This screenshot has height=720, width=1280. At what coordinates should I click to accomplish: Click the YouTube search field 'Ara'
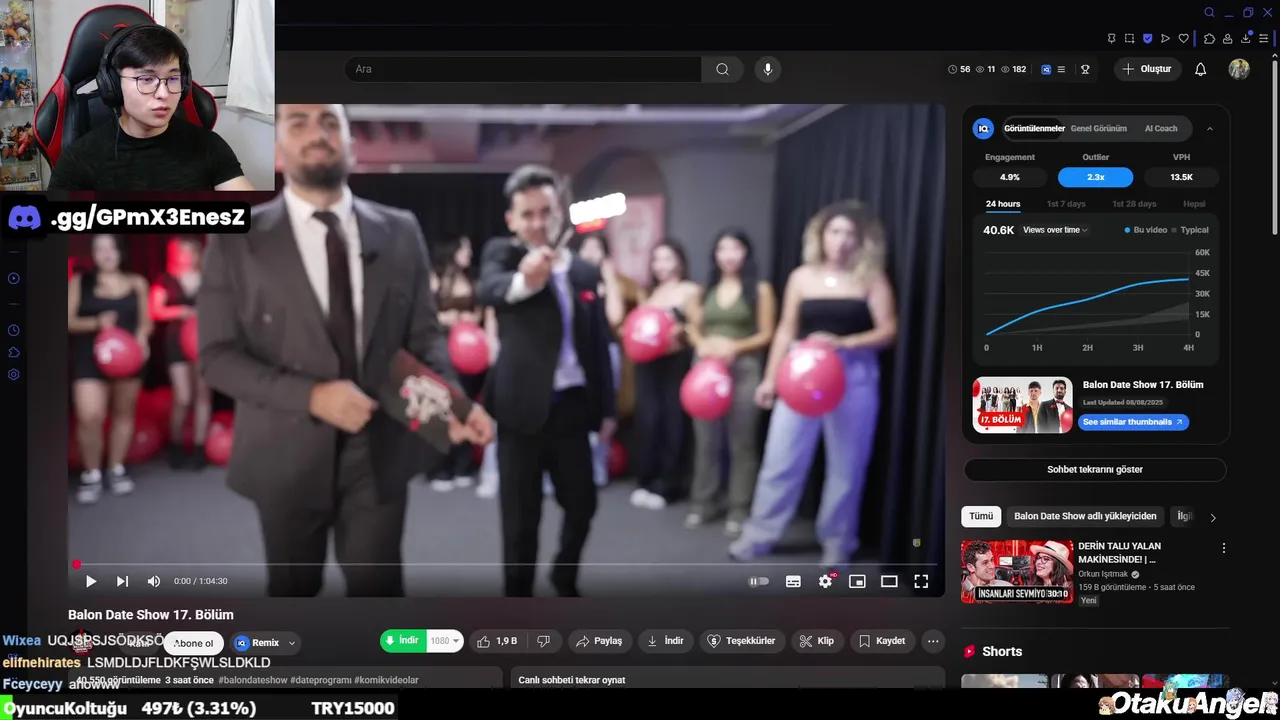[523, 69]
